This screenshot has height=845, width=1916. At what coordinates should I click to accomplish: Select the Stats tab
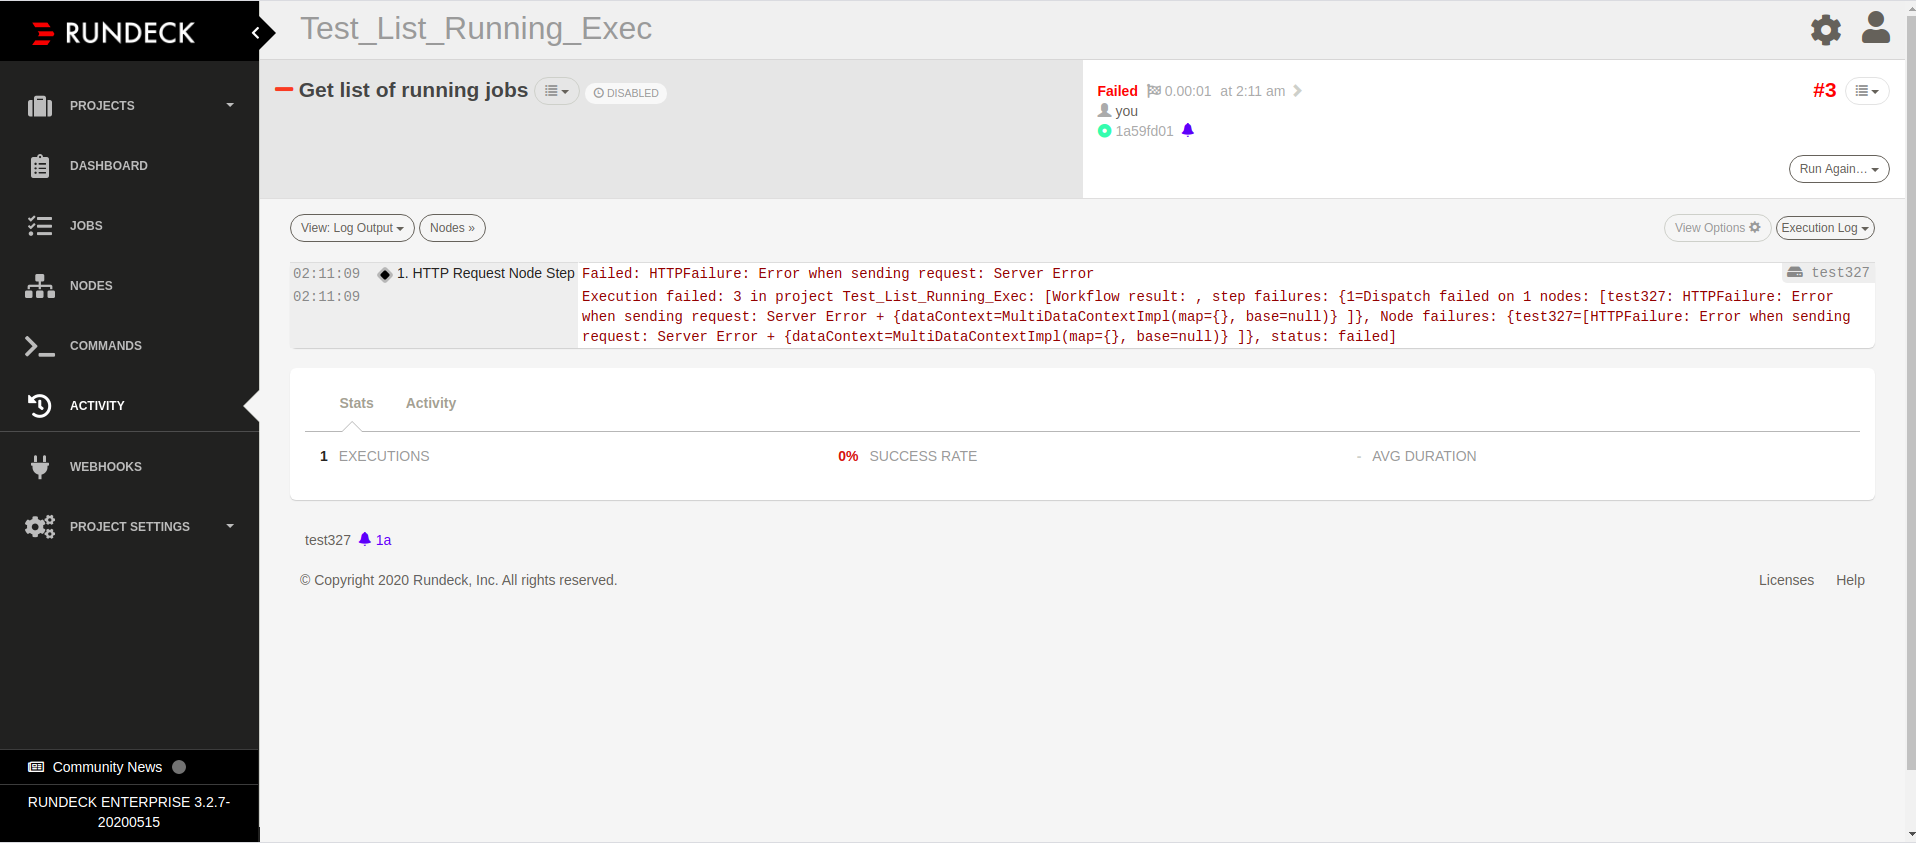(356, 403)
